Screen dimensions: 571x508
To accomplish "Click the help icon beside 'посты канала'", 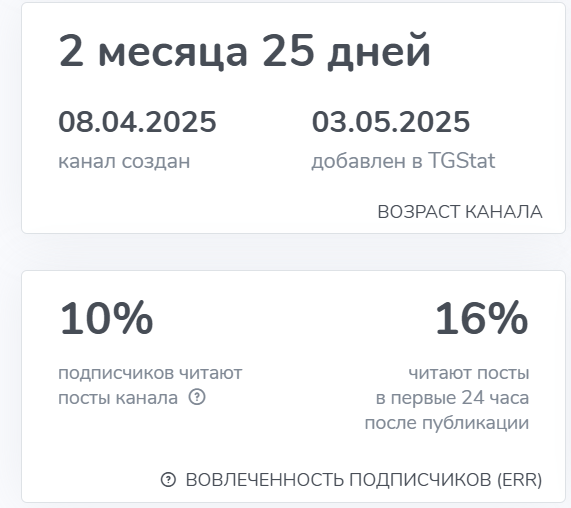I will pyautogui.click(x=197, y=397).
